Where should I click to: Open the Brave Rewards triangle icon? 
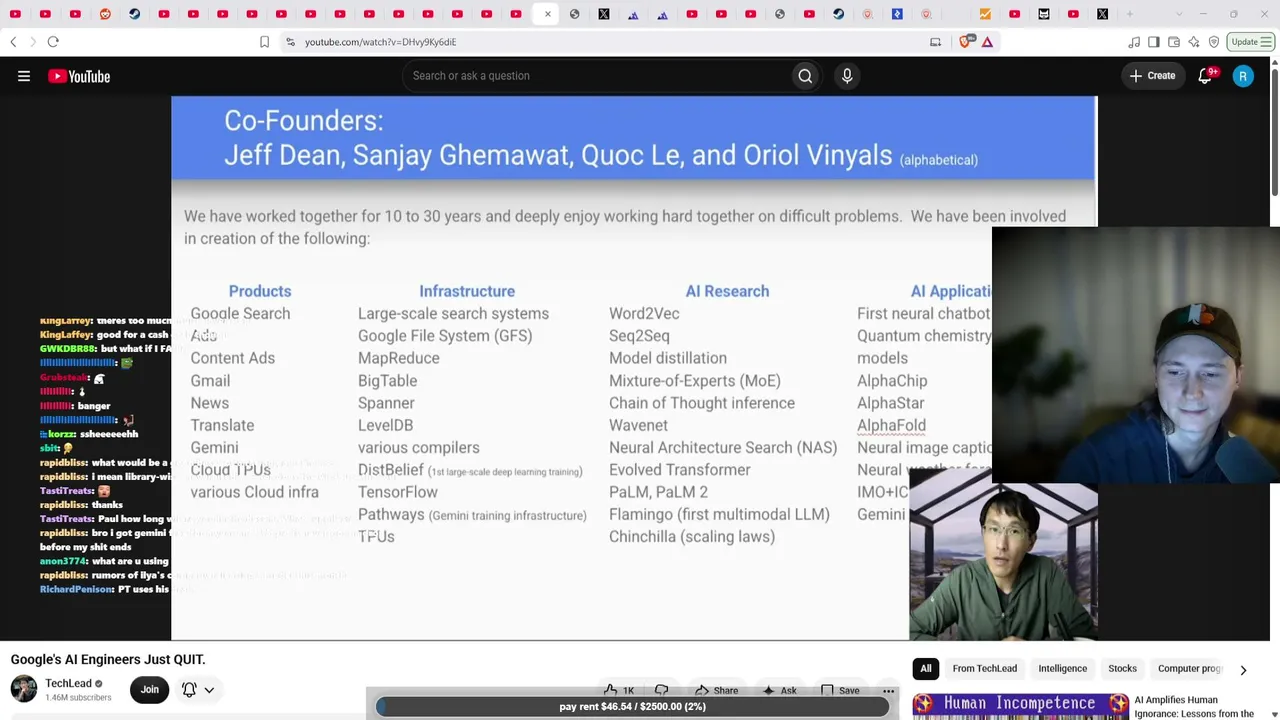pos(987,42)
